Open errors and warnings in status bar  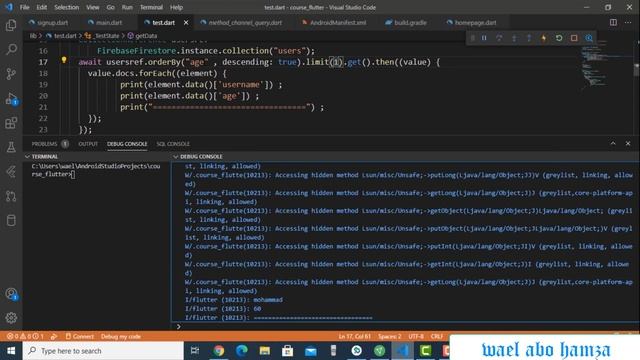pyautogui.click(x=25, y=336)
